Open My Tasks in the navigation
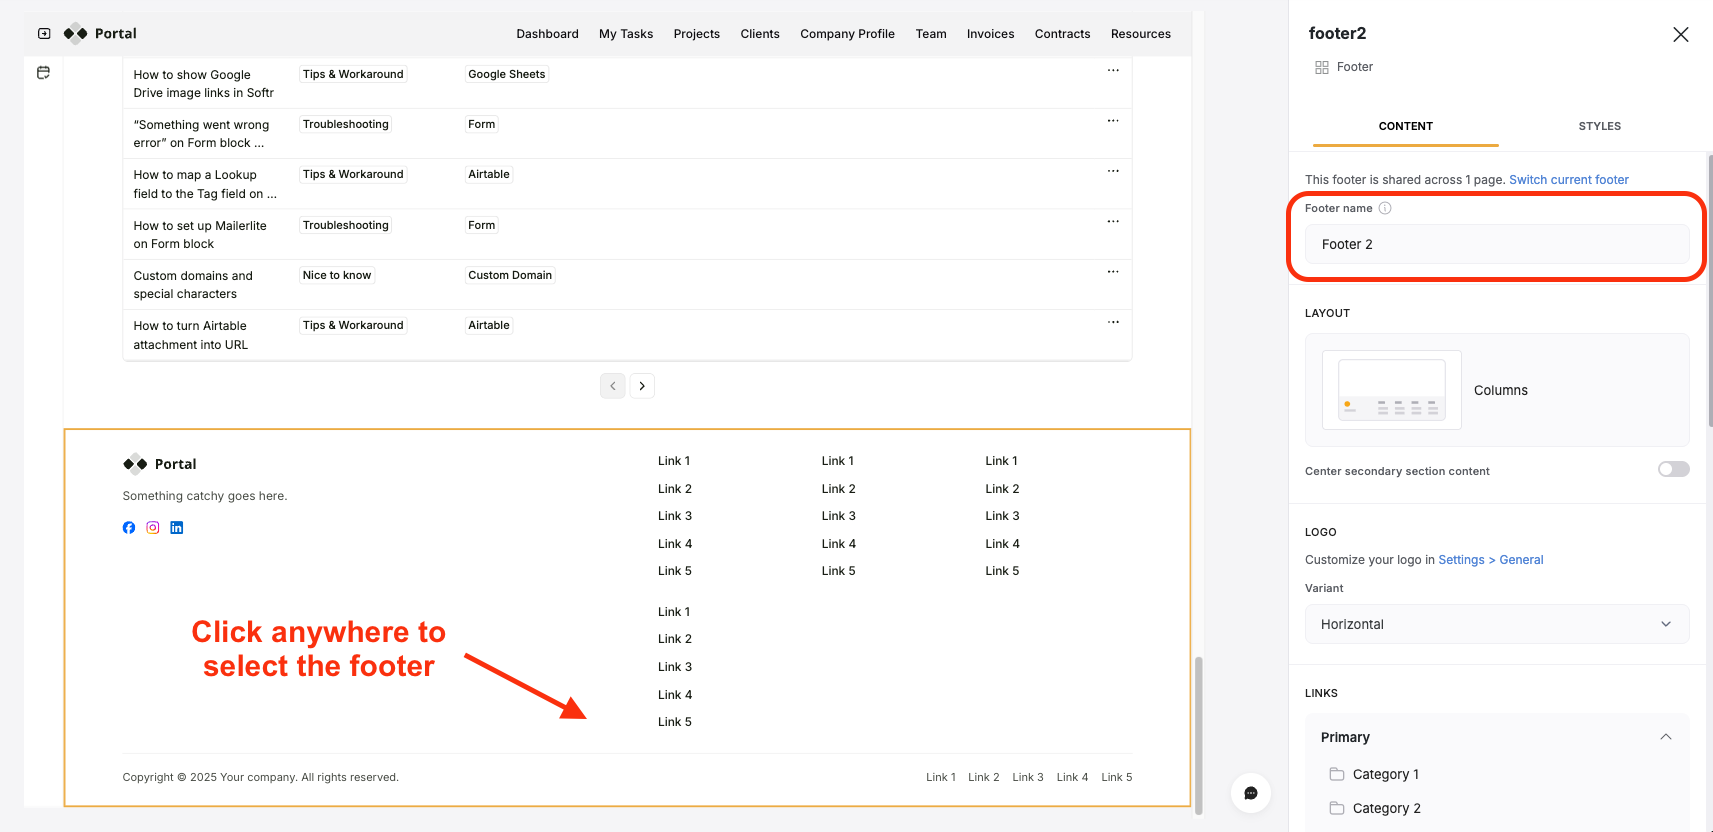The width and height of the screenshot is (1713, 832). 626,34
